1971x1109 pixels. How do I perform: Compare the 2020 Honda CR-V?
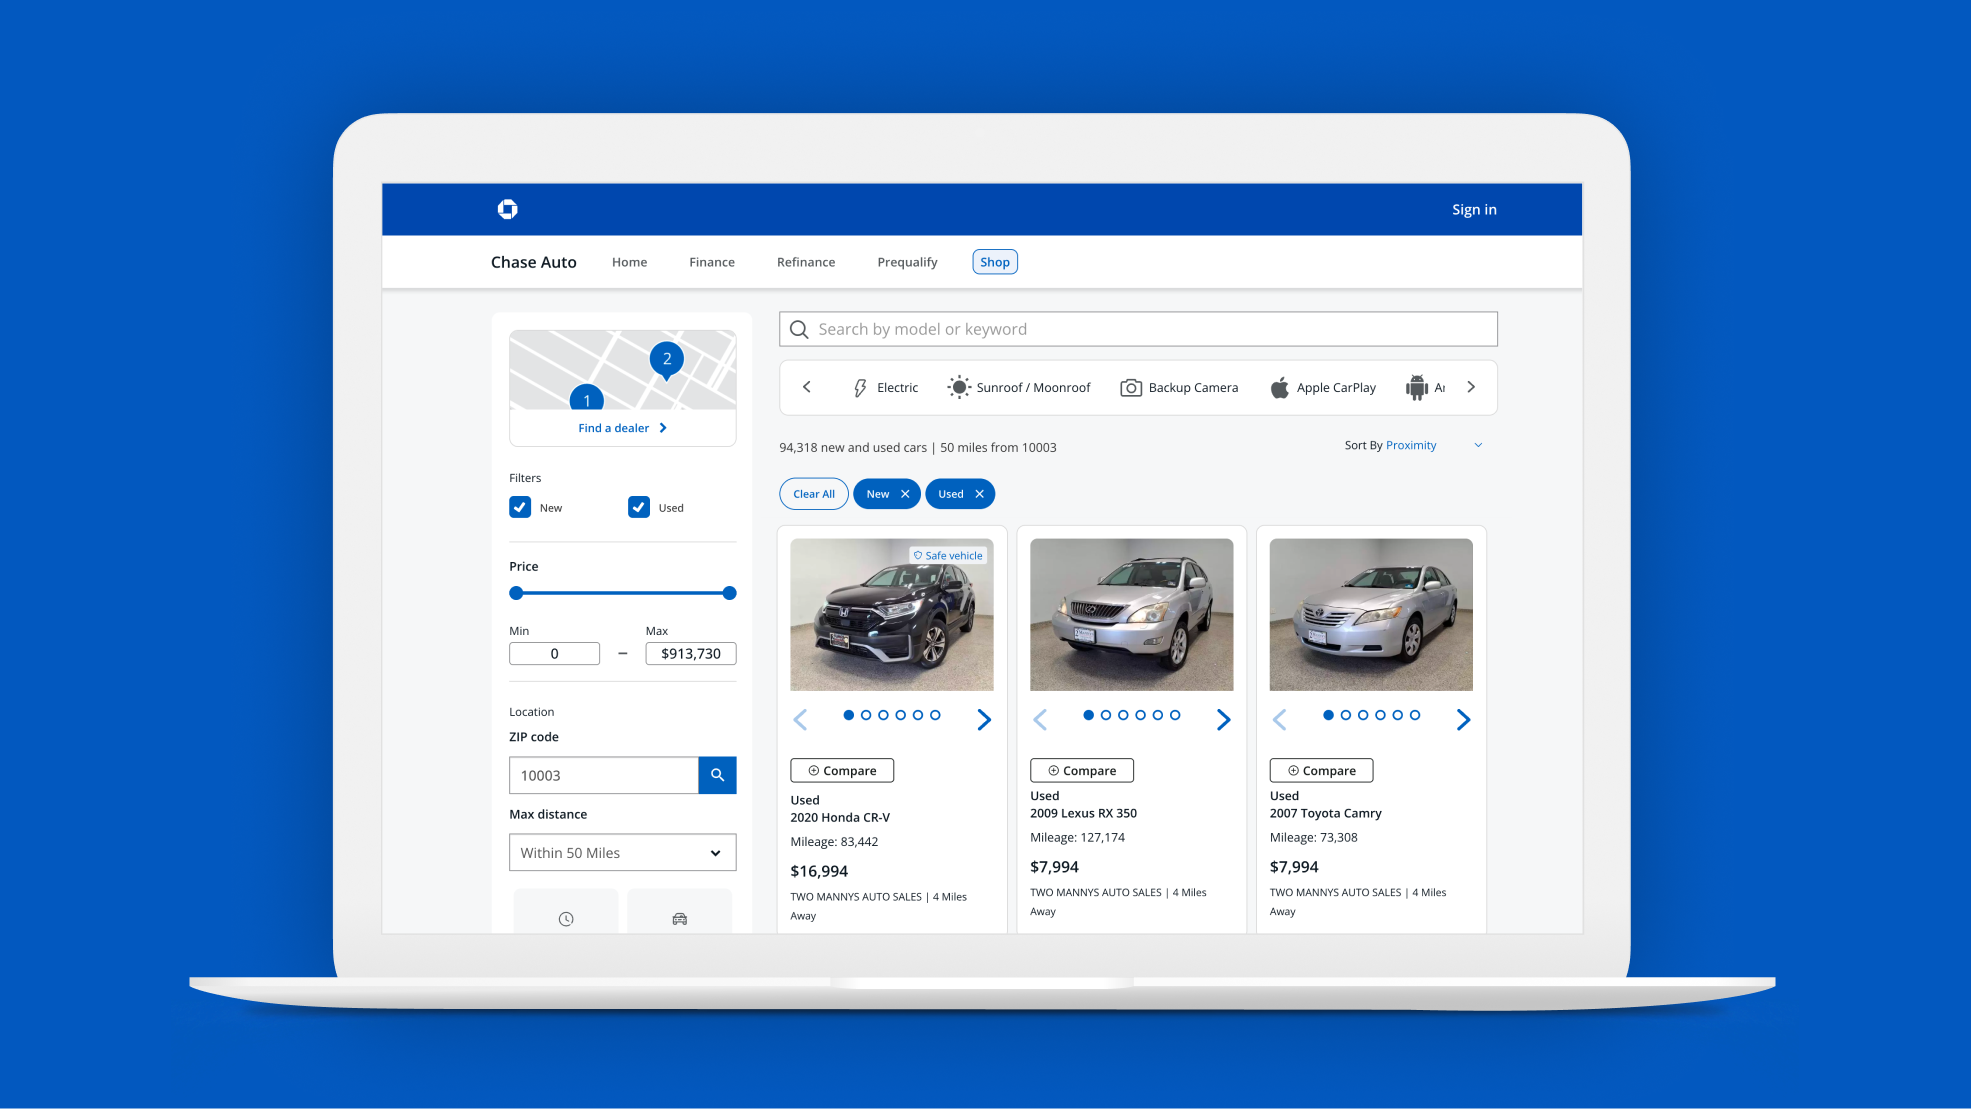(842, 771)
